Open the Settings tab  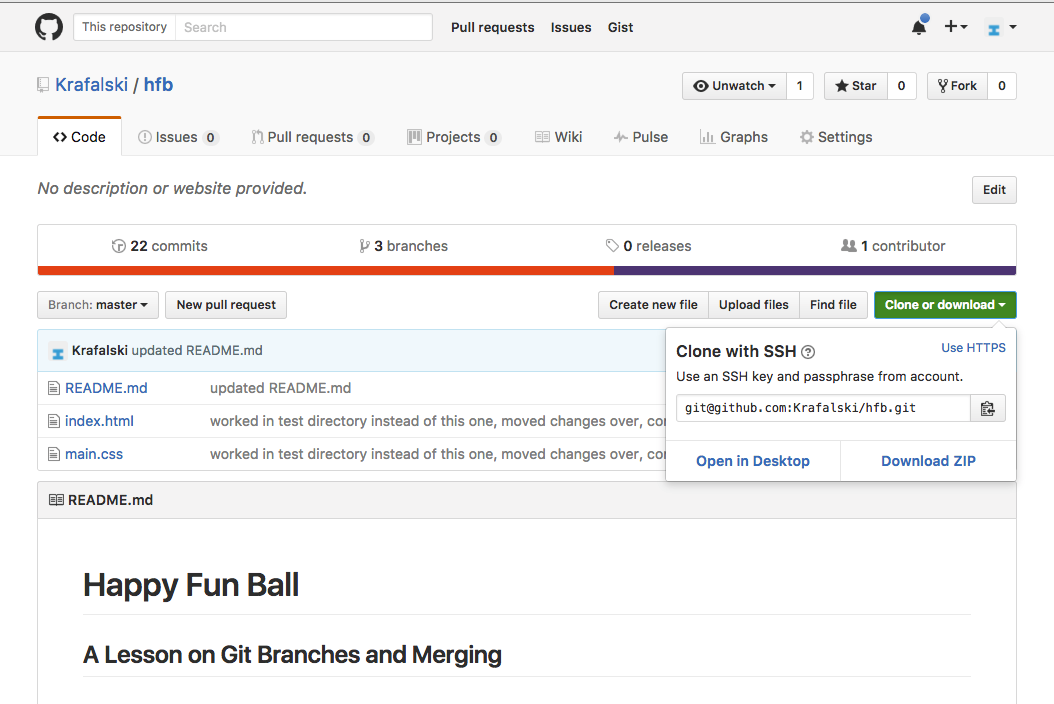point(836,137)
